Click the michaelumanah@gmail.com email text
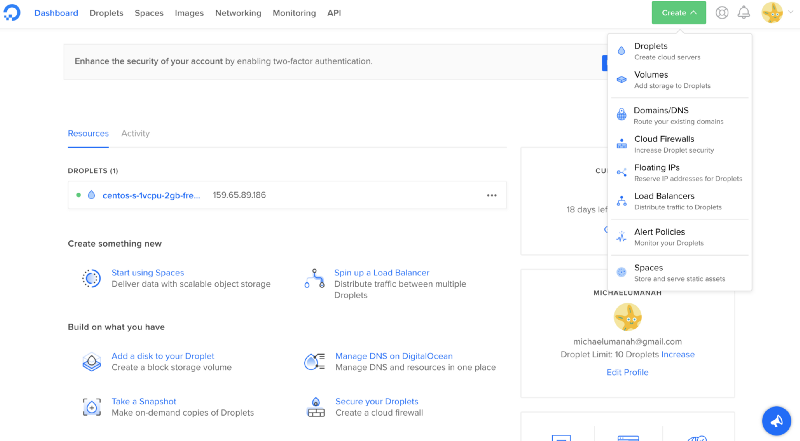This screenshot has width=800, height=441. click(x=628, y=341)
